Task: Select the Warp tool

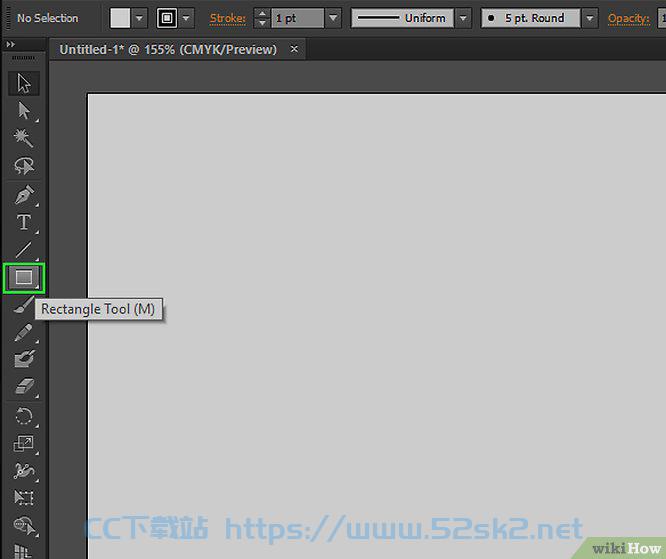Action: tap(24, 471)
